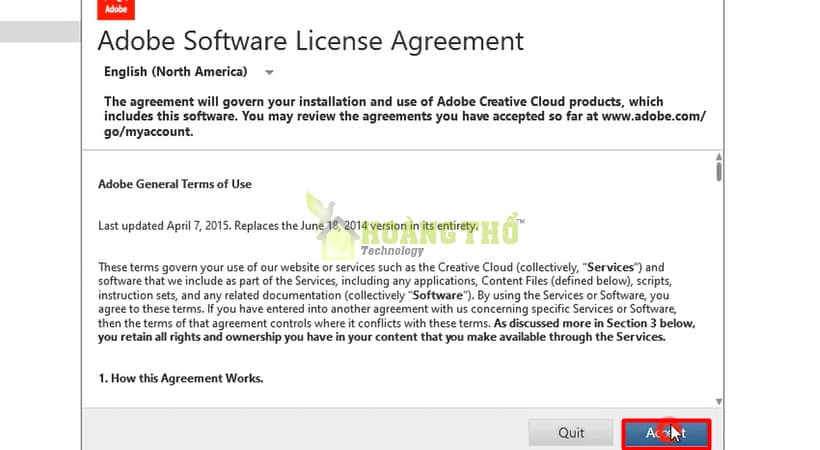Open the English (North America) language dropdown

pyautogui.click(x=269, y=72)
